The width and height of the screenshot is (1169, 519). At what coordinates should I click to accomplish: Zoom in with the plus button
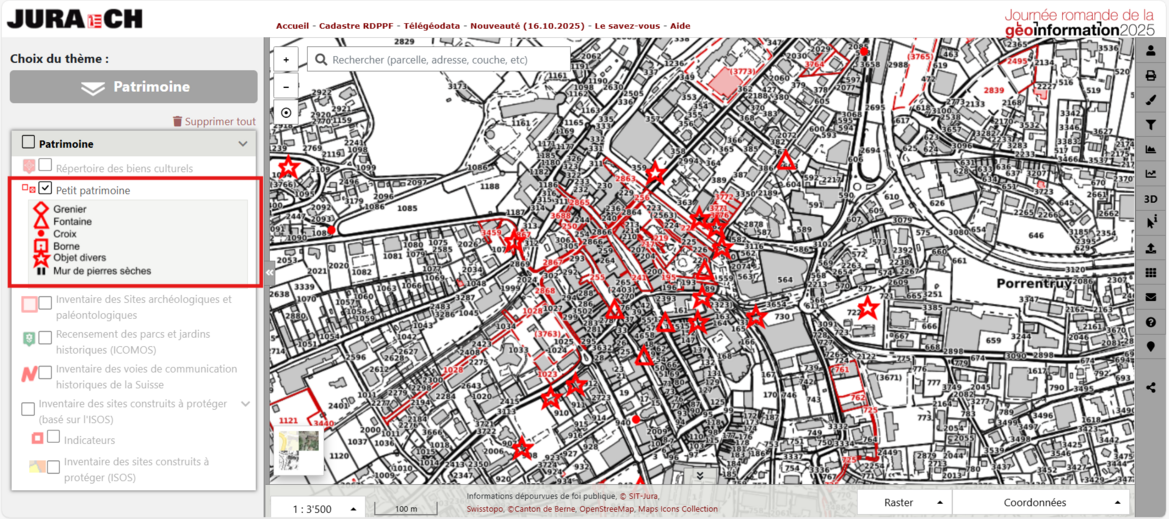pyautogui.click(x=286, y=60)
